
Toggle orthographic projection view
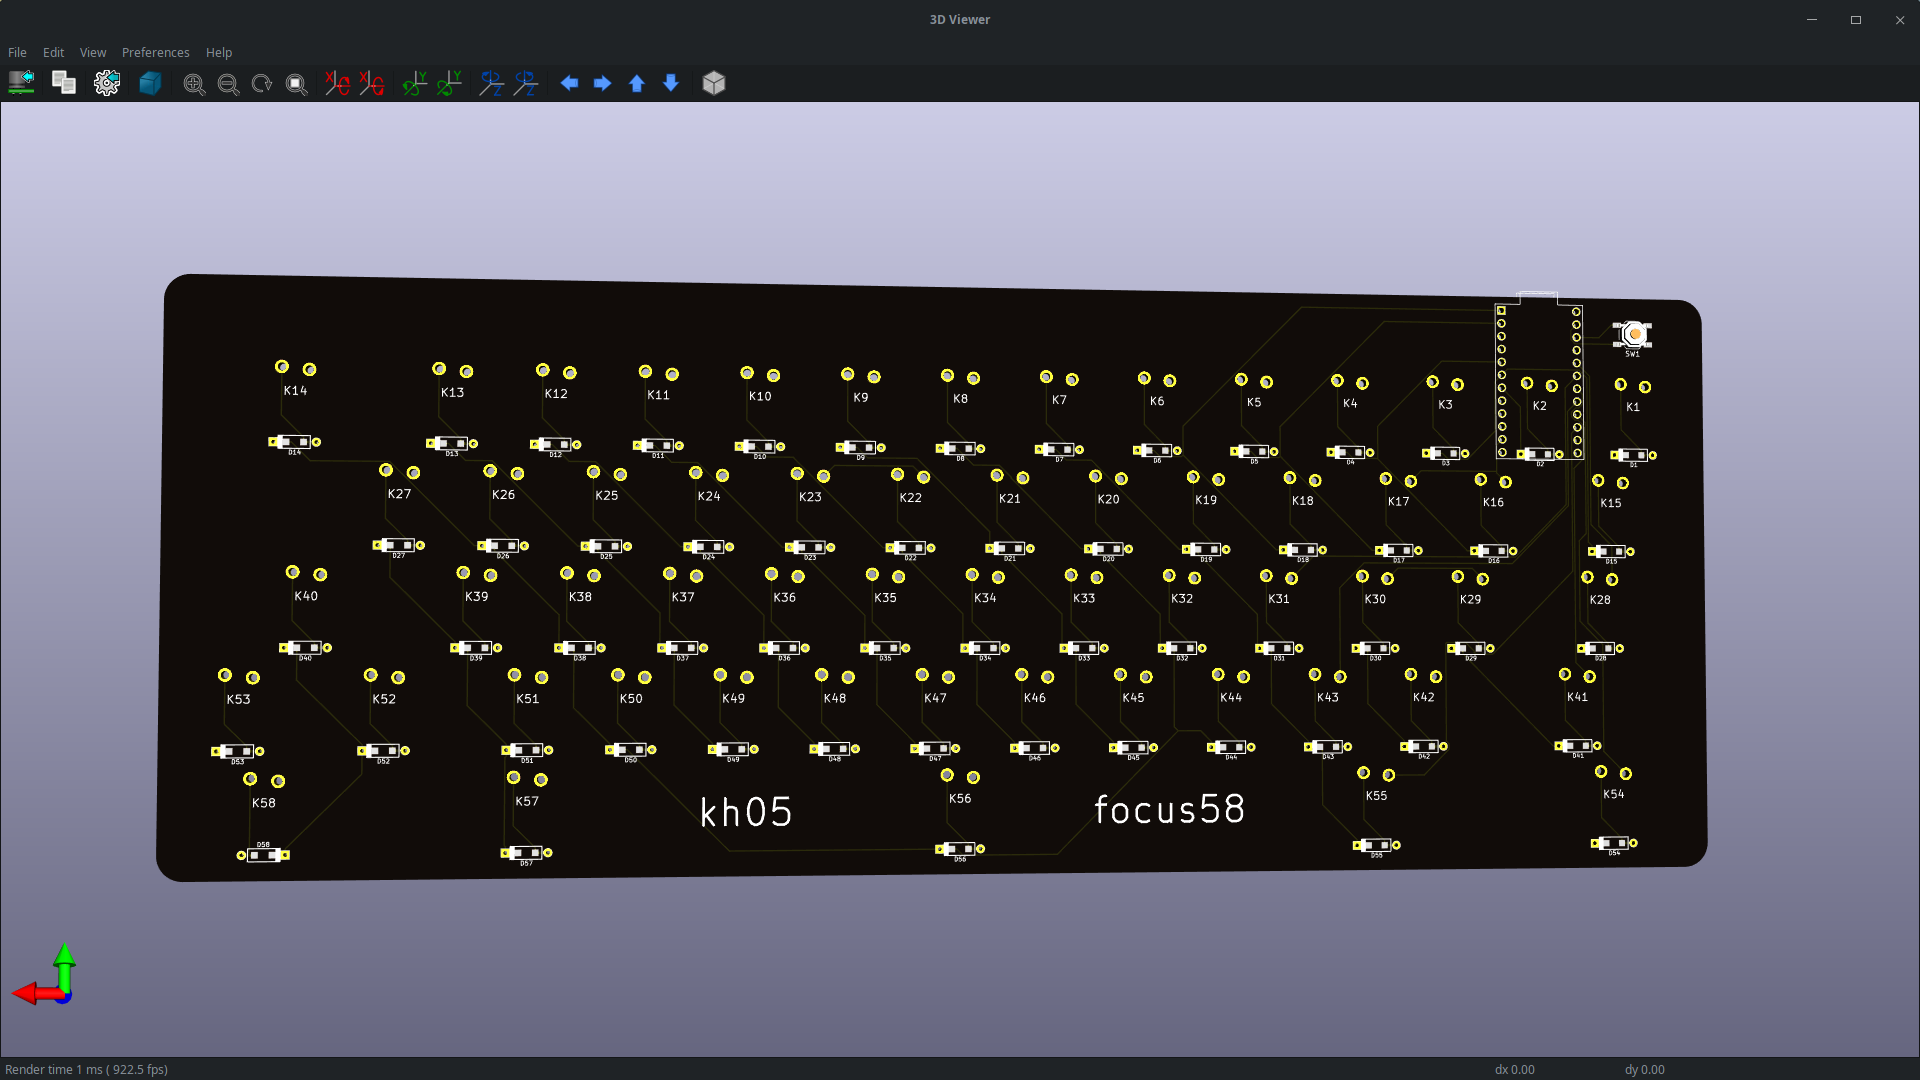(714, 84)
